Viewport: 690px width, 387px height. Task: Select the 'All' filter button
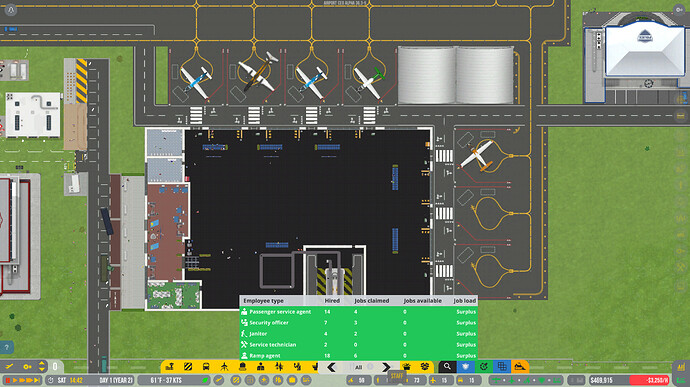(x=359, y=367)
